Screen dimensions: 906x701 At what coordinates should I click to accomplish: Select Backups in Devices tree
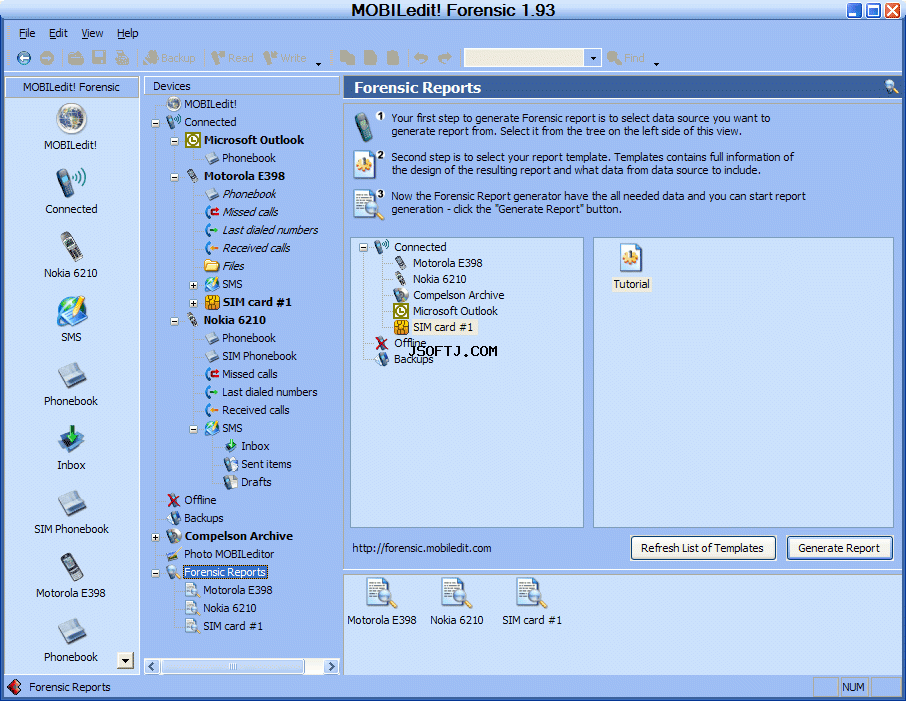[x=203, y=518]
